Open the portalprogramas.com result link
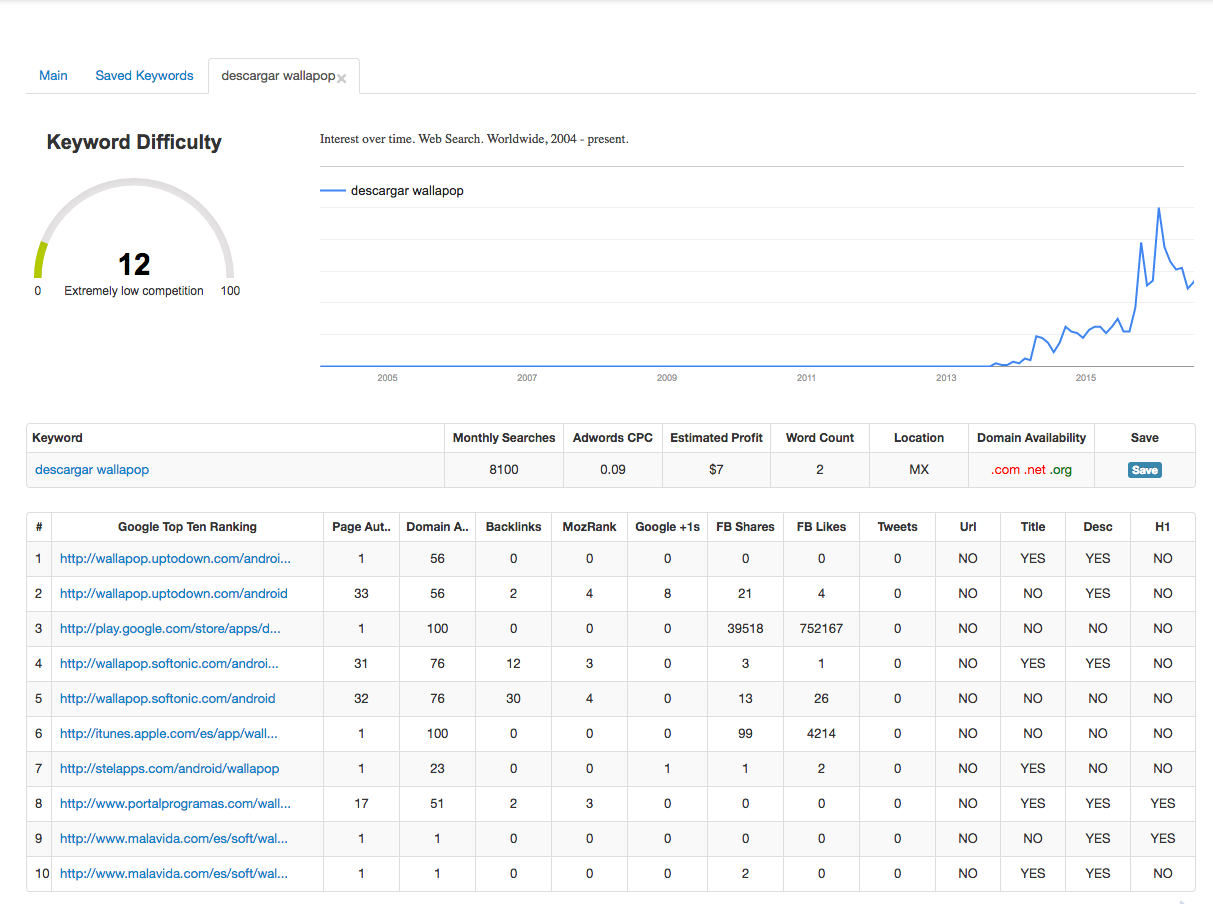1213x904 pixels. [x=175, y=804]
